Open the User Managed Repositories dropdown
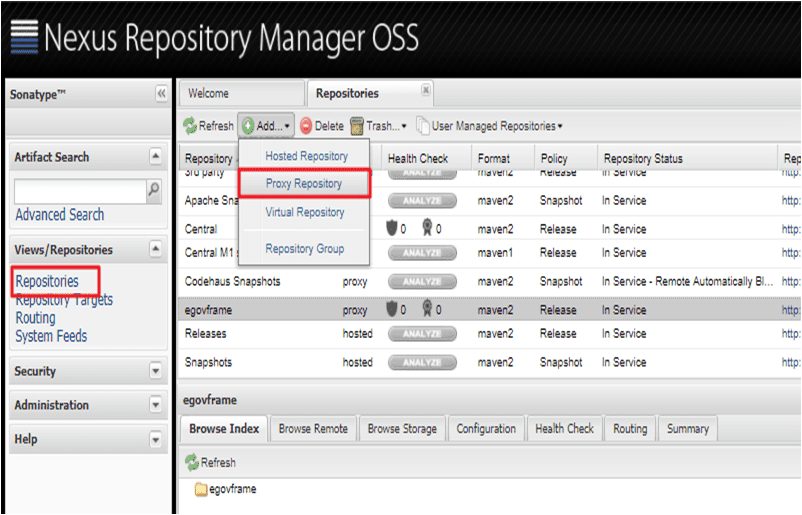Viewport: 802px width, 515px height. click(x=489, y=126)
